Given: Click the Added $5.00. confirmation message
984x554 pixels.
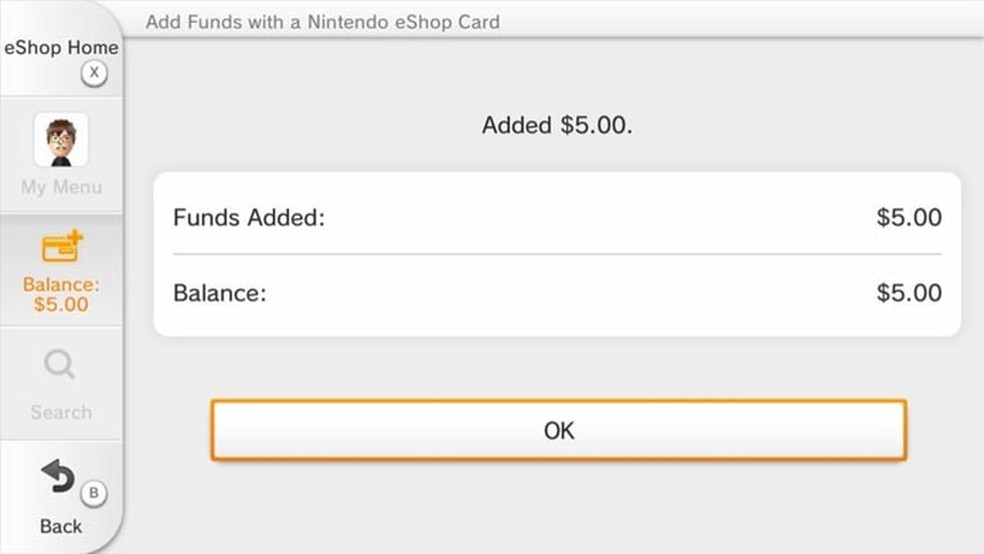Looking at the screenshot, I should (557, 125).
